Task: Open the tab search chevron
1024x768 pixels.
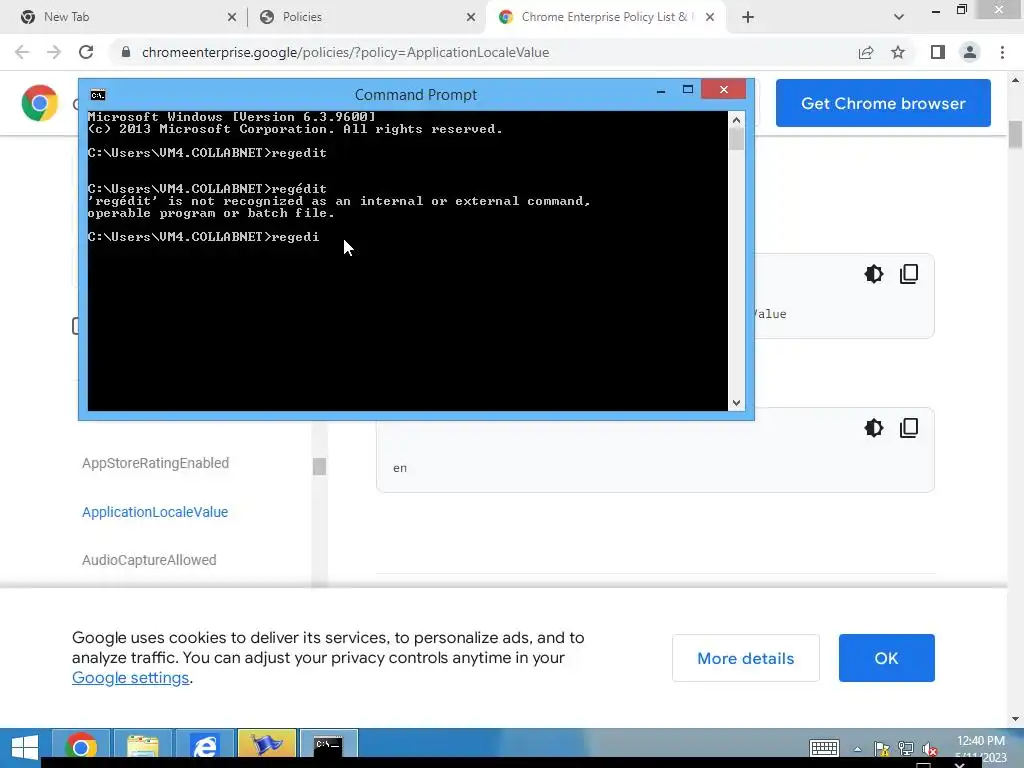Action: (899, 17)
